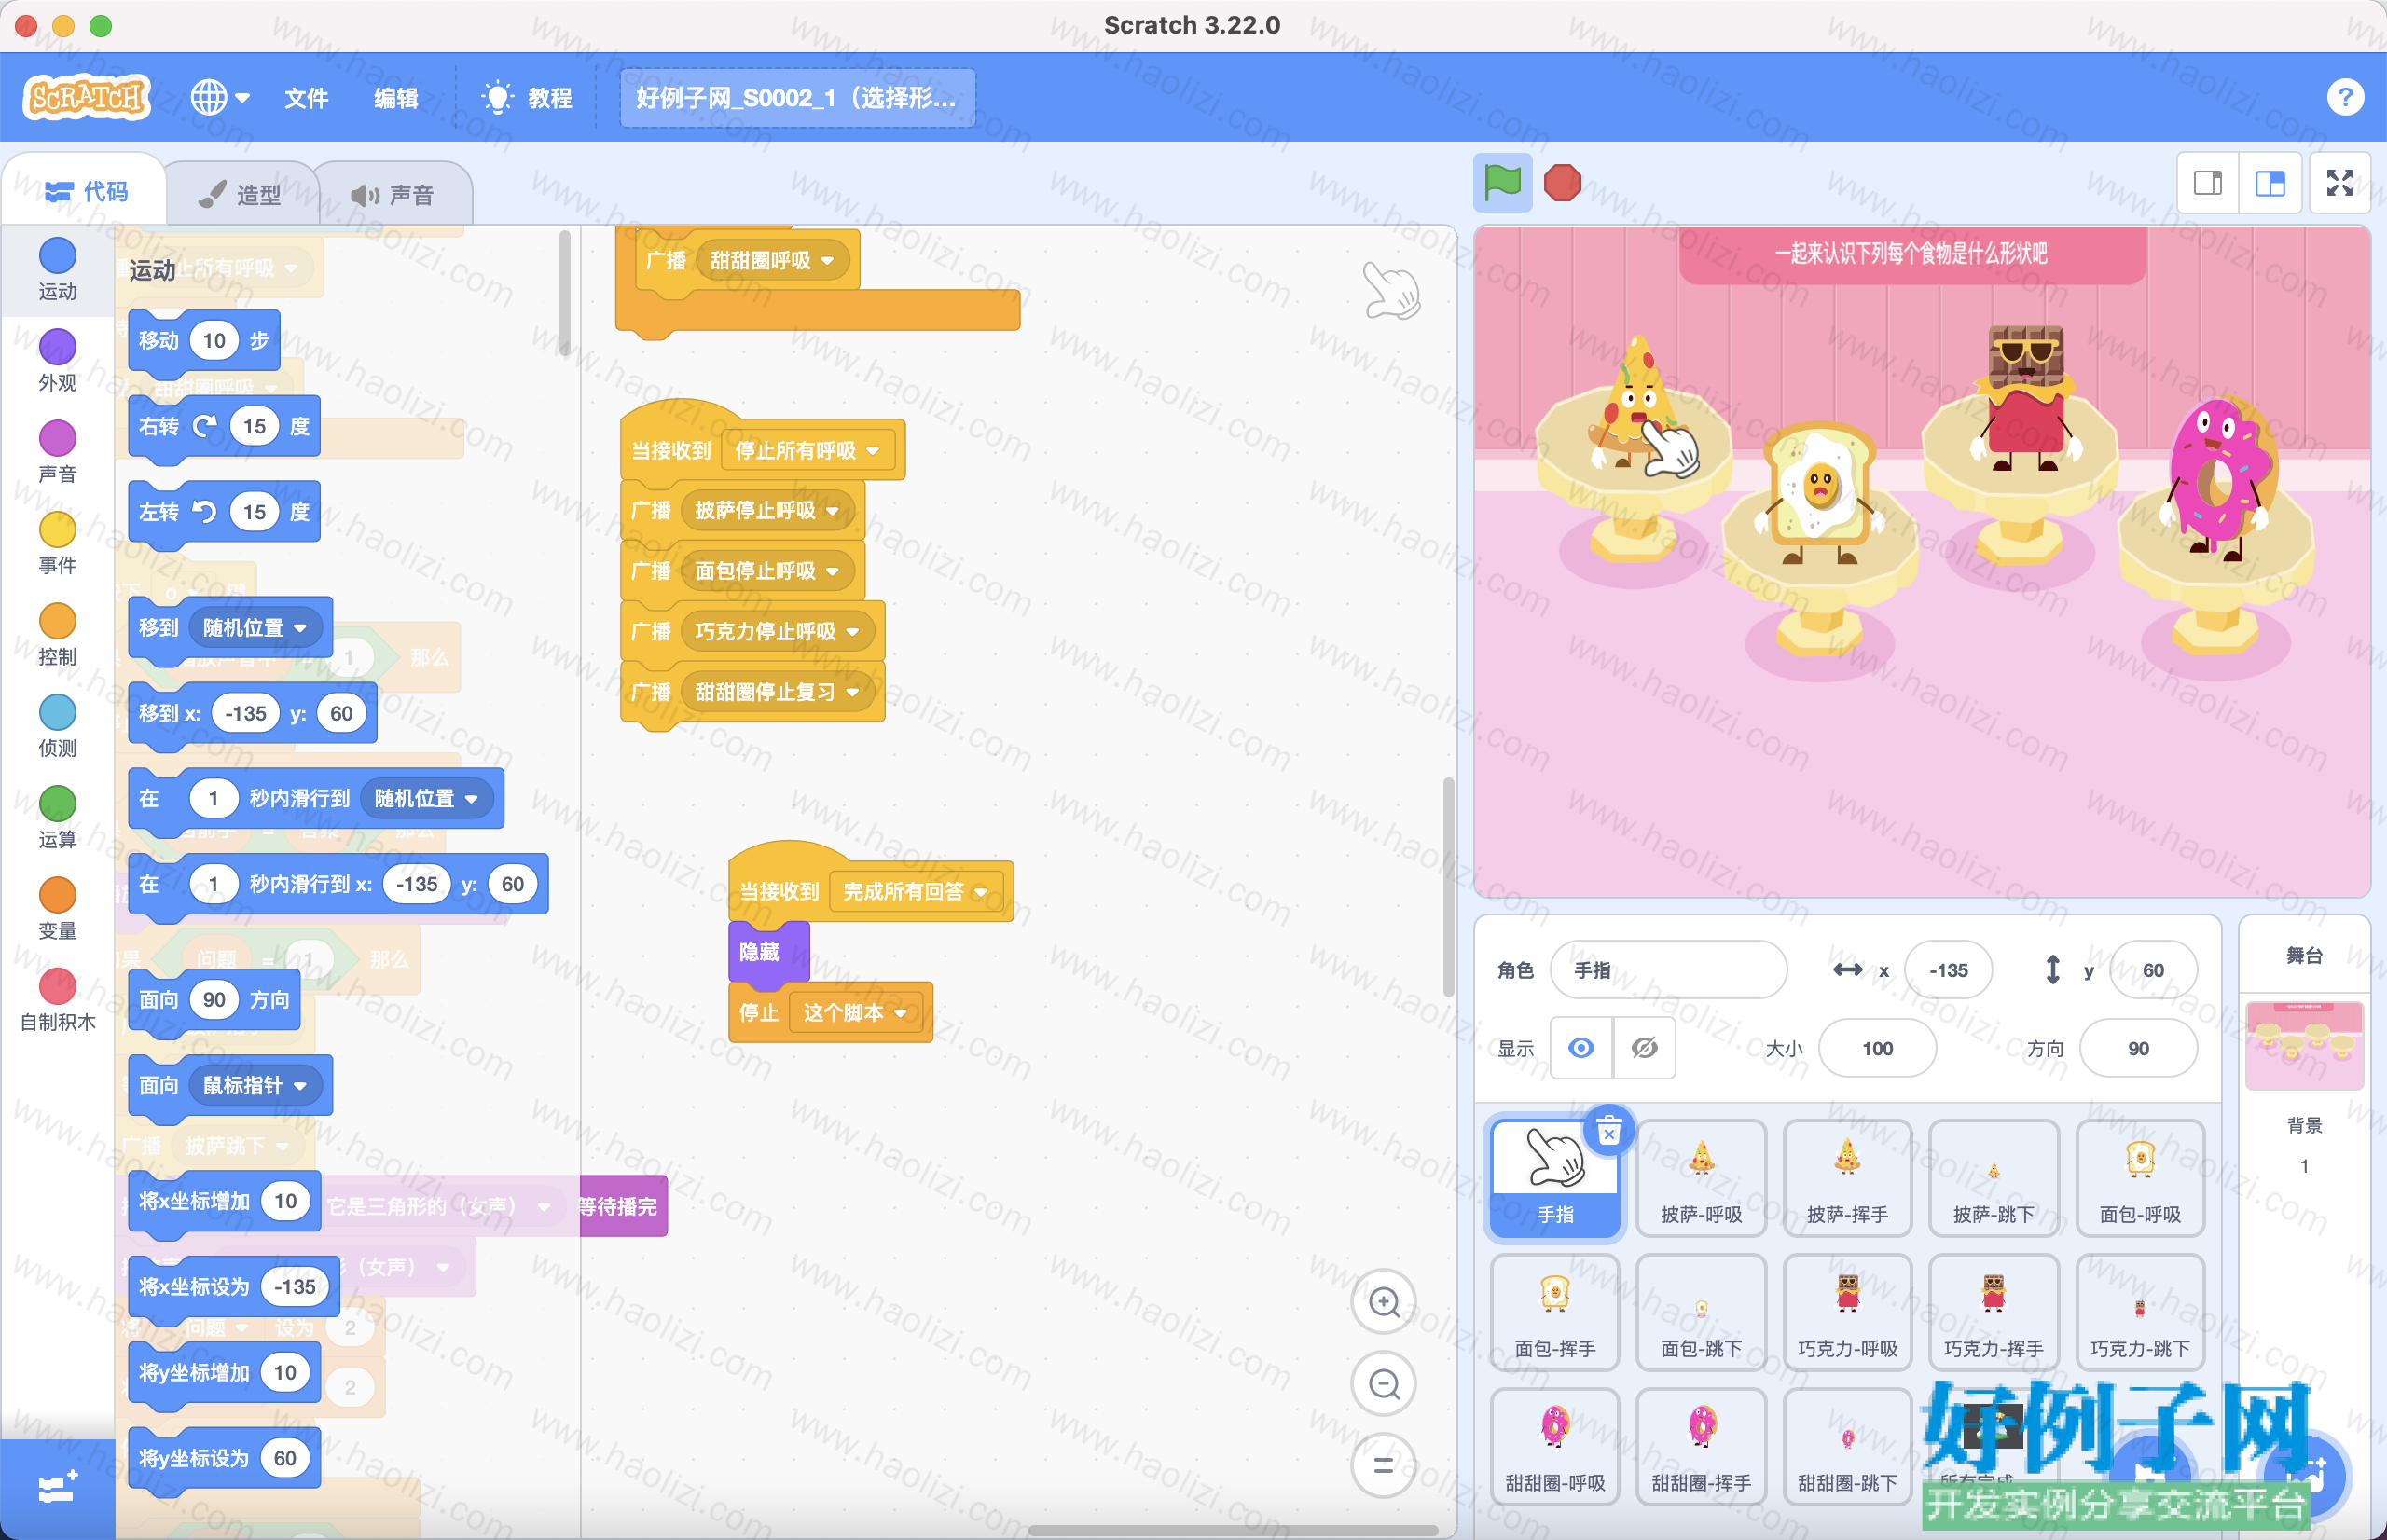Open the language globe menu

(220, 97)
